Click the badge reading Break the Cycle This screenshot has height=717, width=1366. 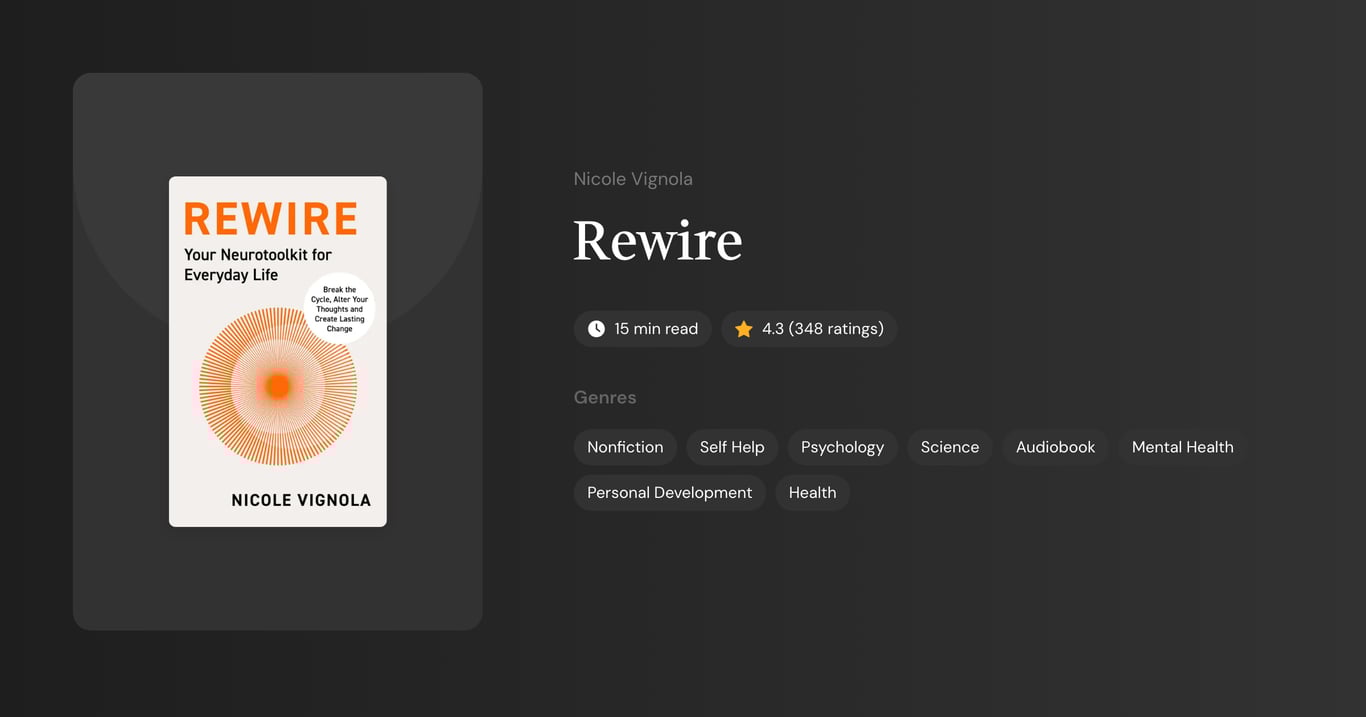point(340,307)
